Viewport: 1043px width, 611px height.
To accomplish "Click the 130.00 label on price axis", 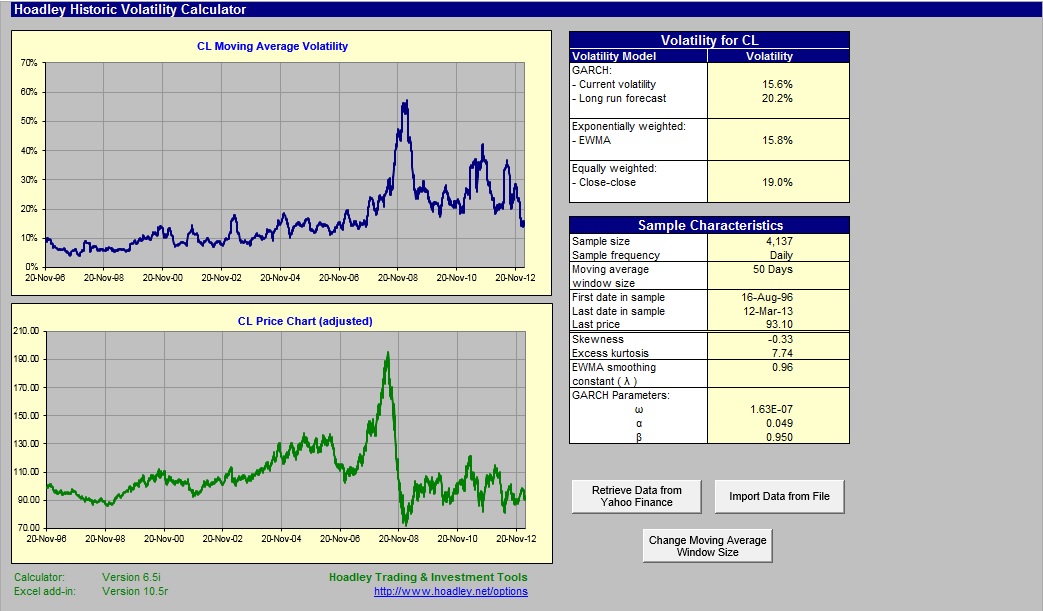I will click(x=27, y=443).
